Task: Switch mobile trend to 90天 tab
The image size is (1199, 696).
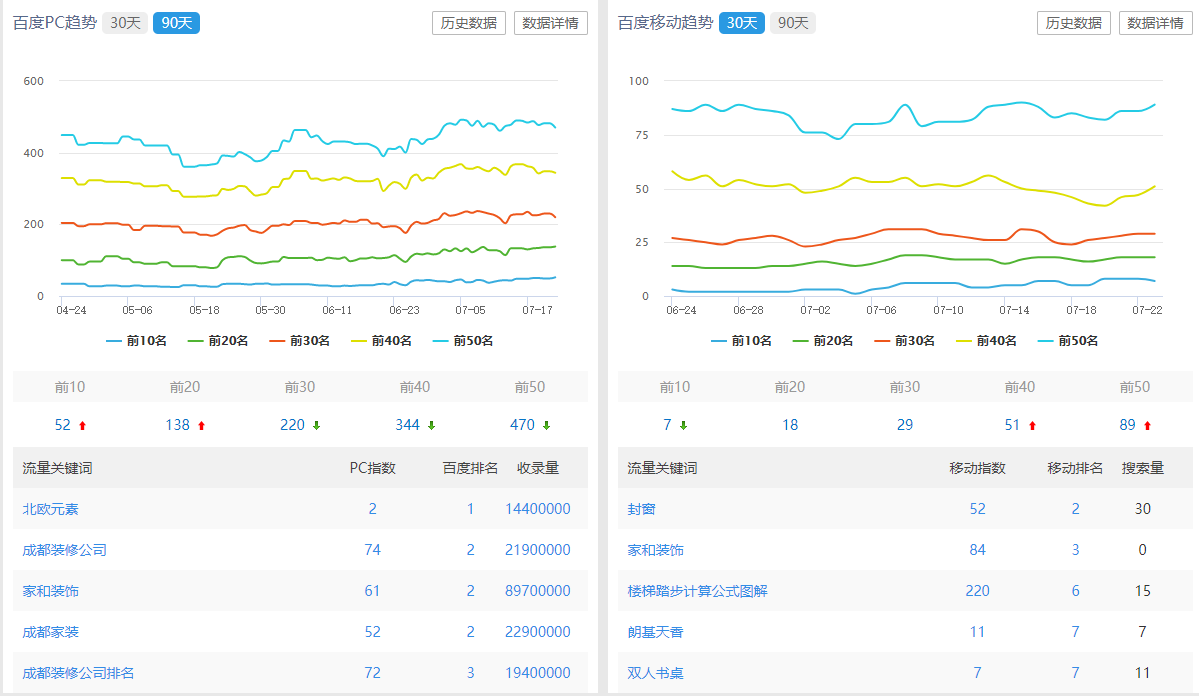Action: (x=792, y=23)
